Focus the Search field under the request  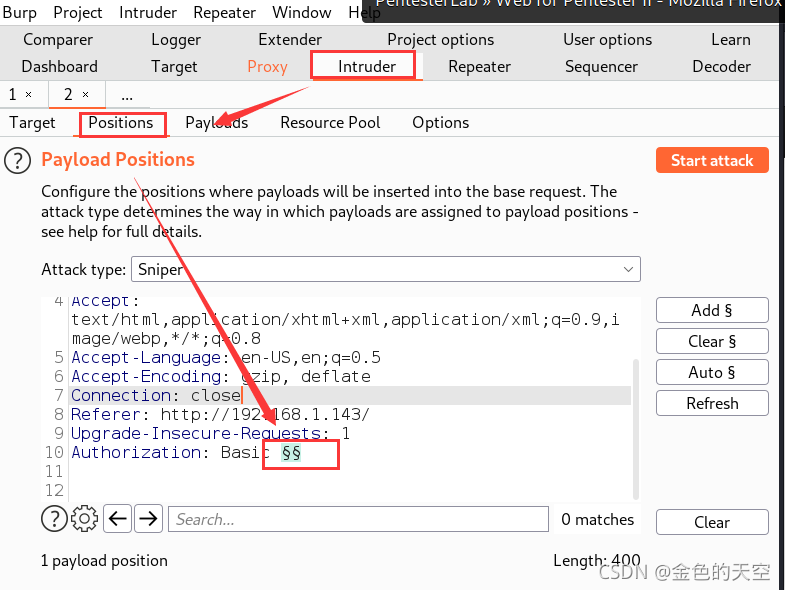(358, 519)
